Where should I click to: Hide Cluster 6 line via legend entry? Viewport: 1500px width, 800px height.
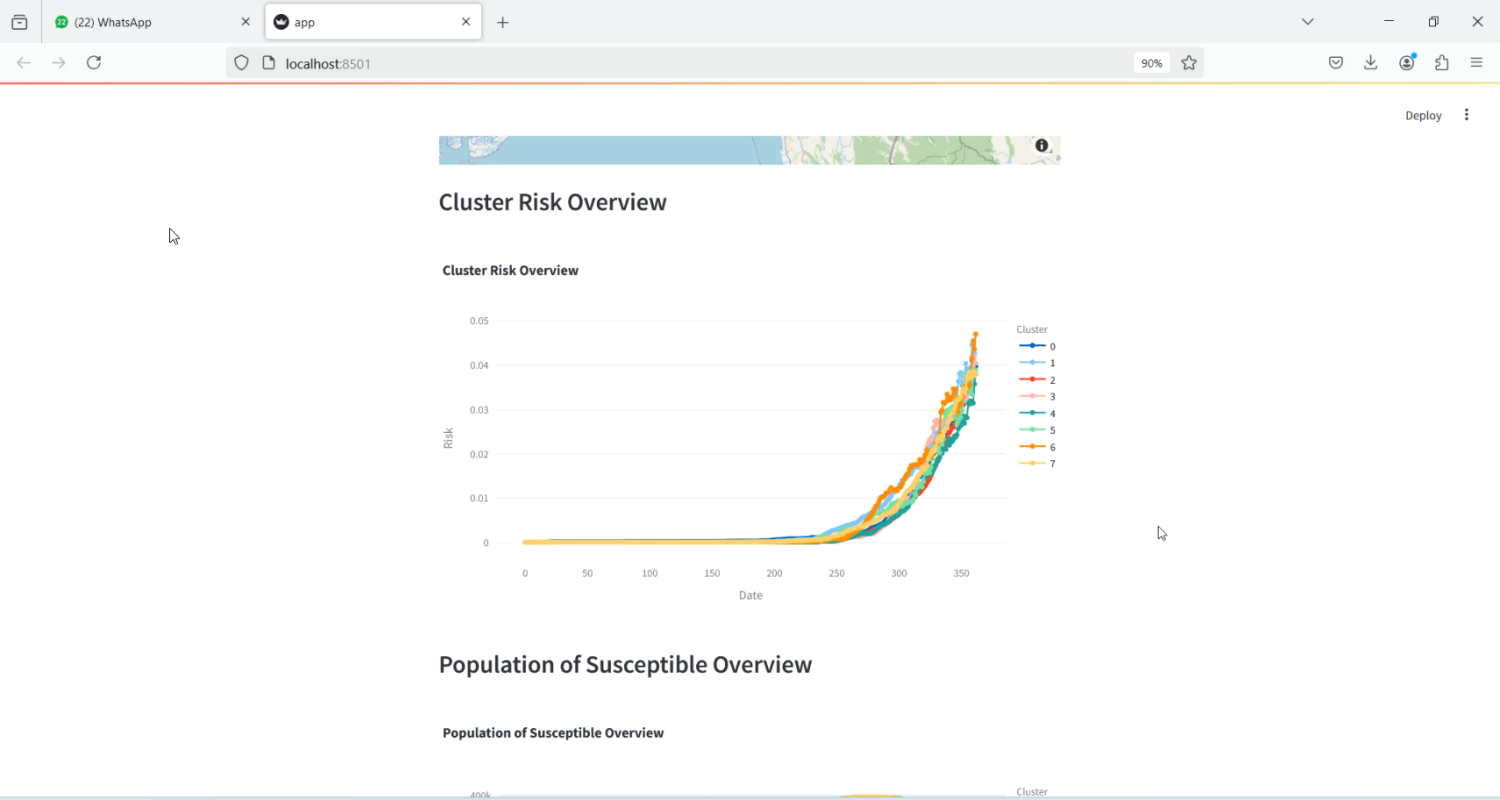click(1037, 447)
